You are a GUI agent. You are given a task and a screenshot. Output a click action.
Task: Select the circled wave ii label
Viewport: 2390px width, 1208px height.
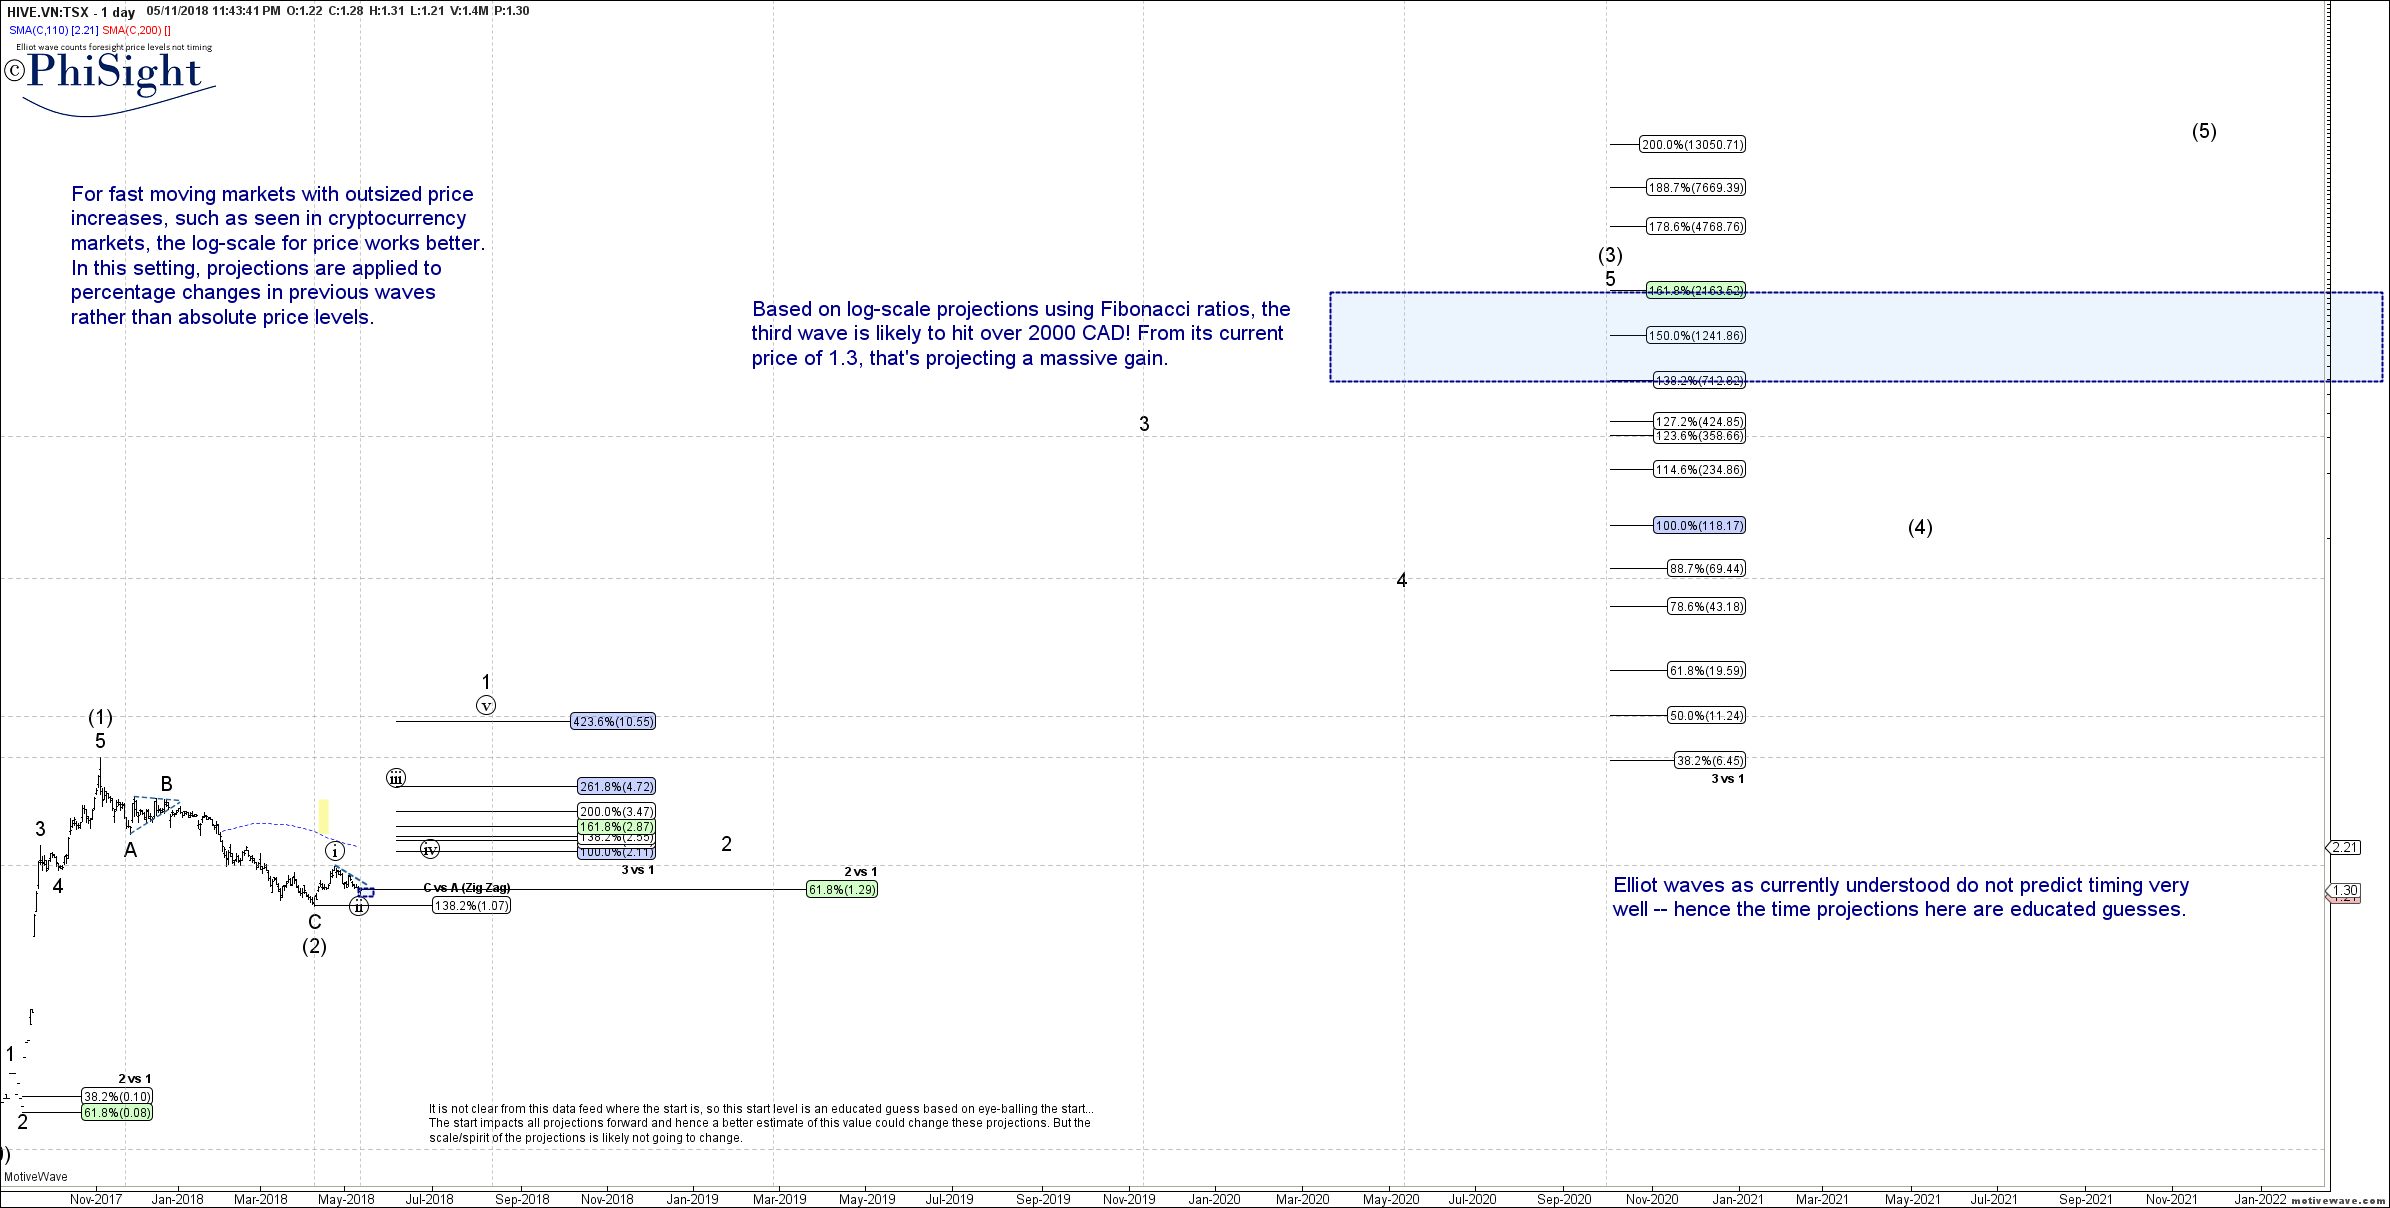pos(359,907)
